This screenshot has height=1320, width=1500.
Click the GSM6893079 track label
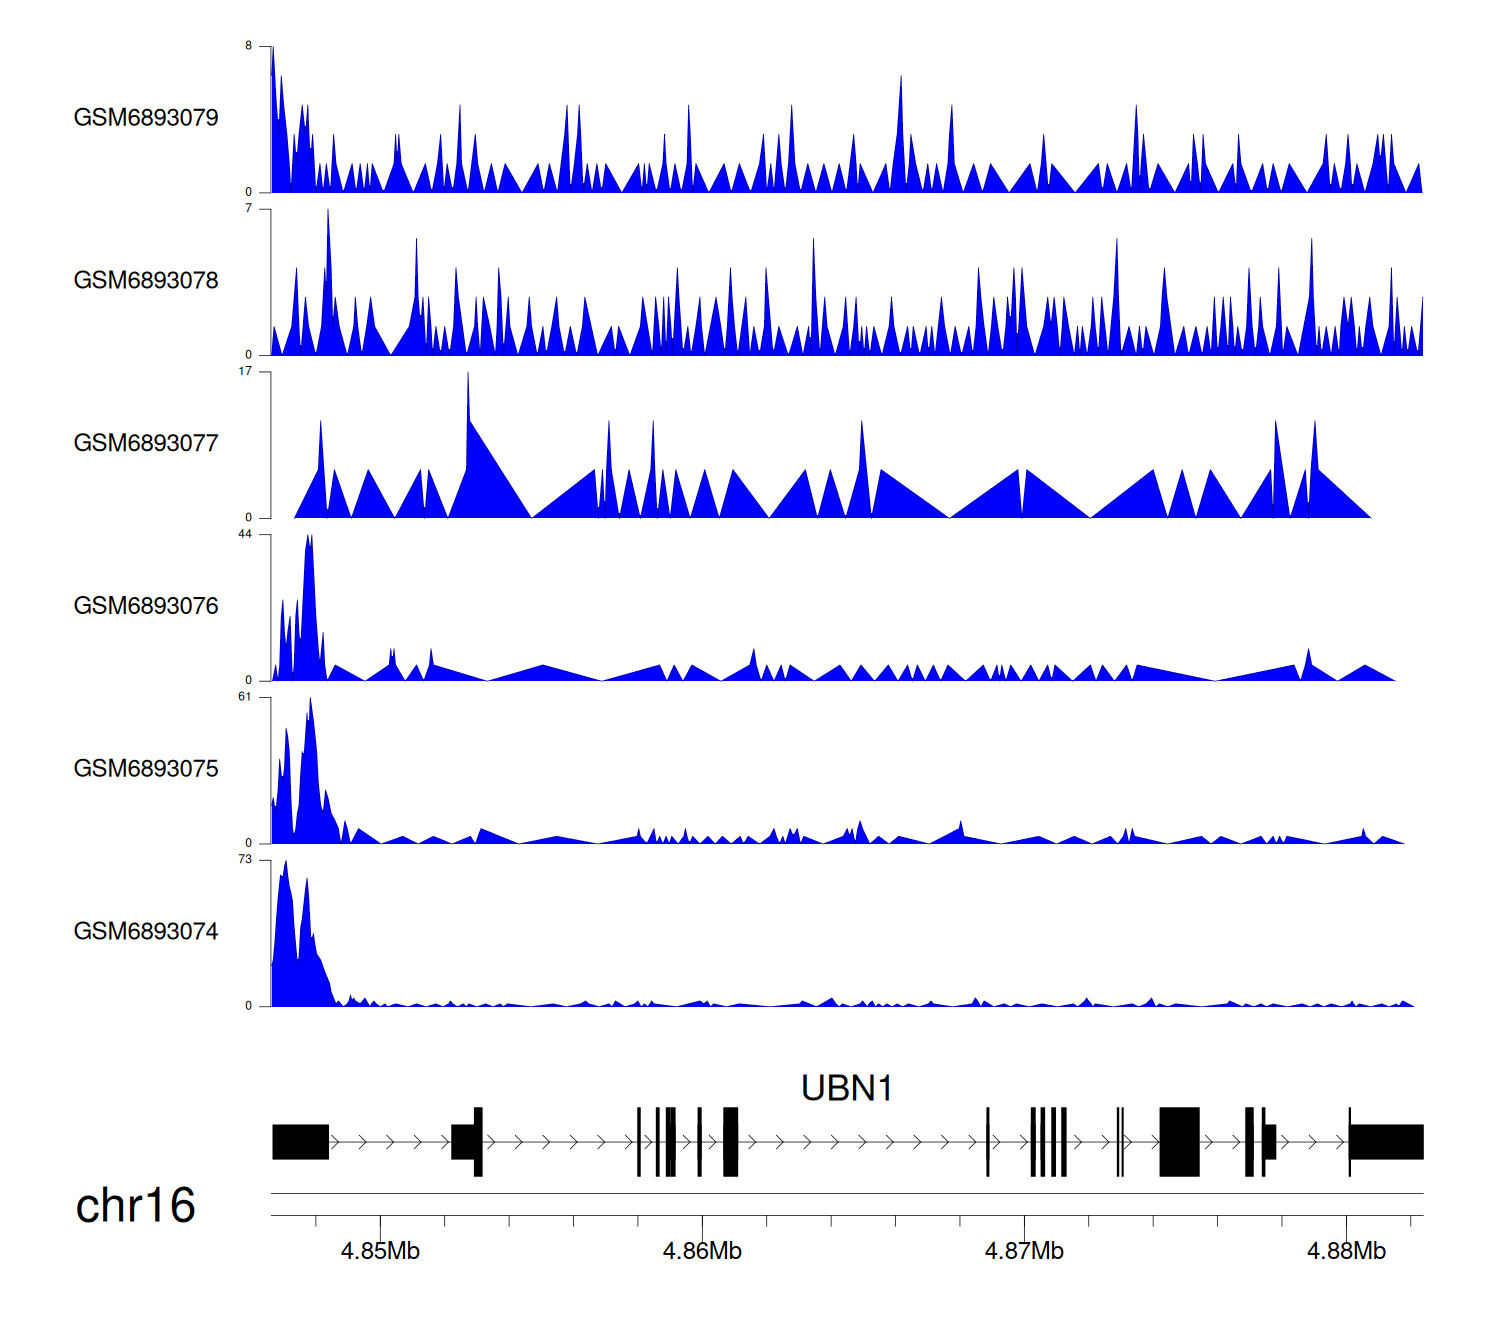(x=146, y=118)
